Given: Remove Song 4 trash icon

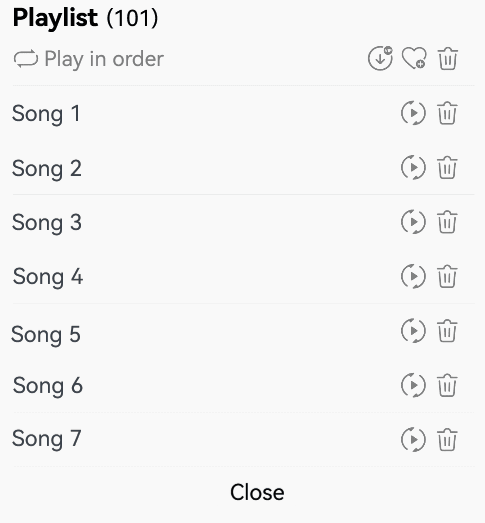Looking at the screenshot, I should click(447, 276).
